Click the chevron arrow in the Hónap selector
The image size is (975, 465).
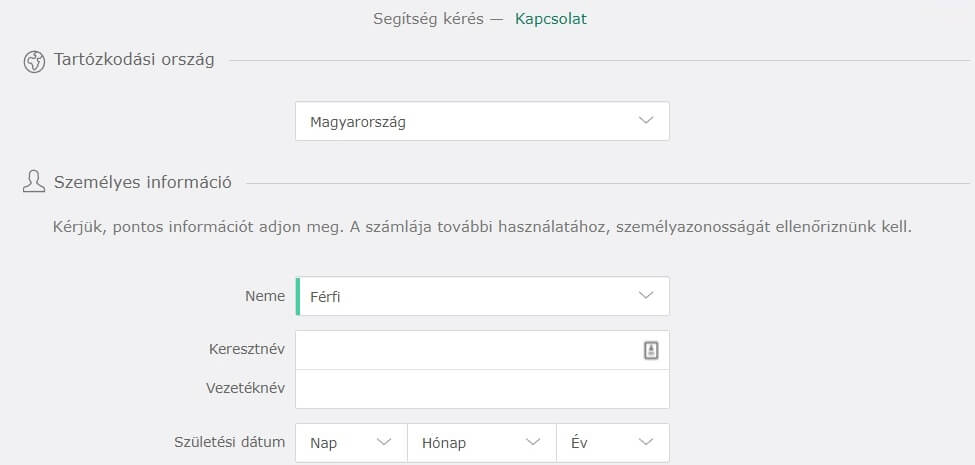(534, 442)
